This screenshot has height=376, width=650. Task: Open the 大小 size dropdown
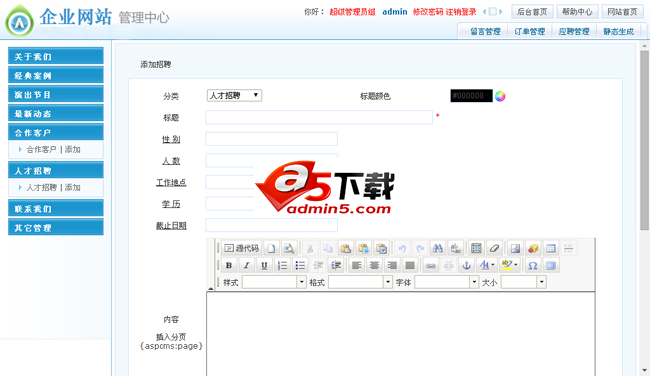(x=524, y=282)
